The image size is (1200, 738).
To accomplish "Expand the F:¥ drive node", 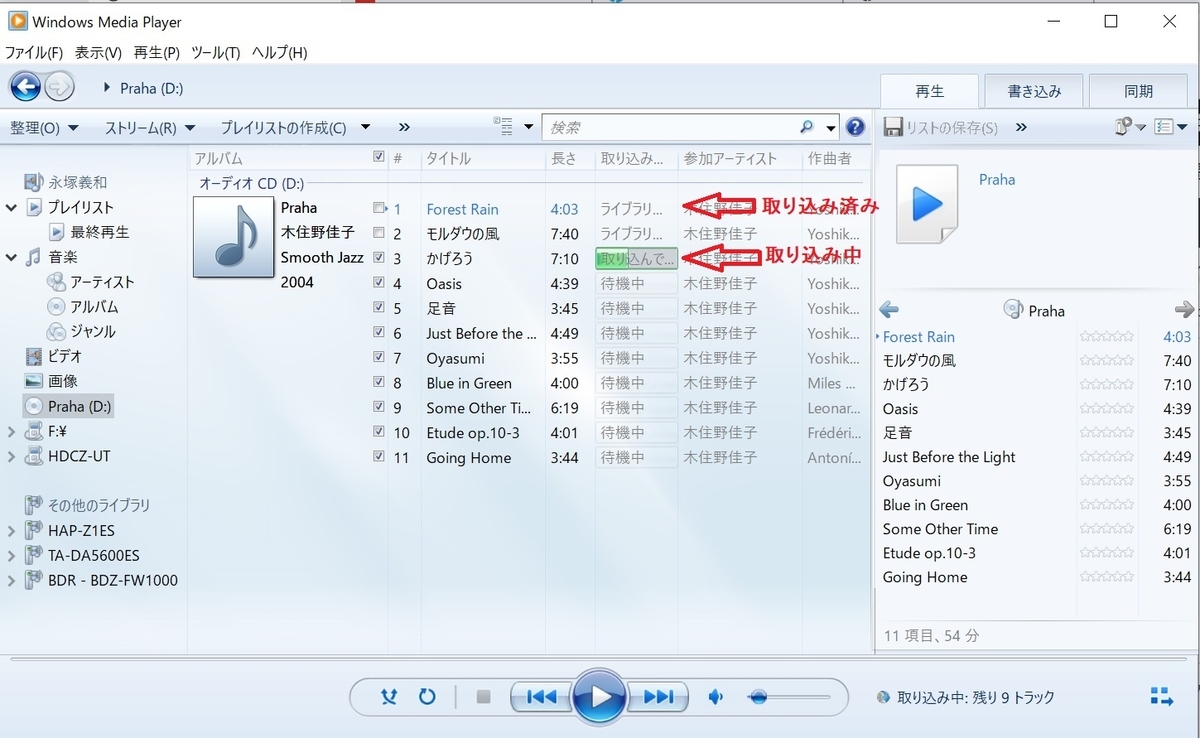I will pyautogui.click(x=11, y=431).
